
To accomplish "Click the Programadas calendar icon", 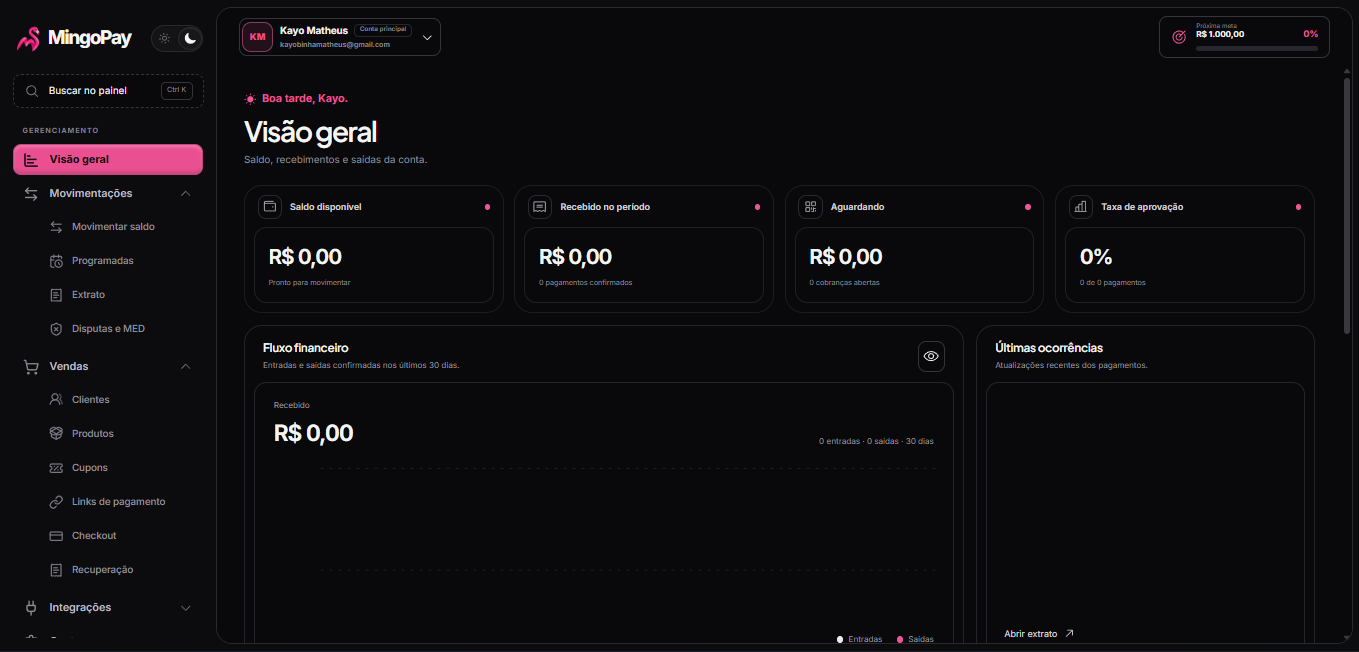I will pos(56,261).
